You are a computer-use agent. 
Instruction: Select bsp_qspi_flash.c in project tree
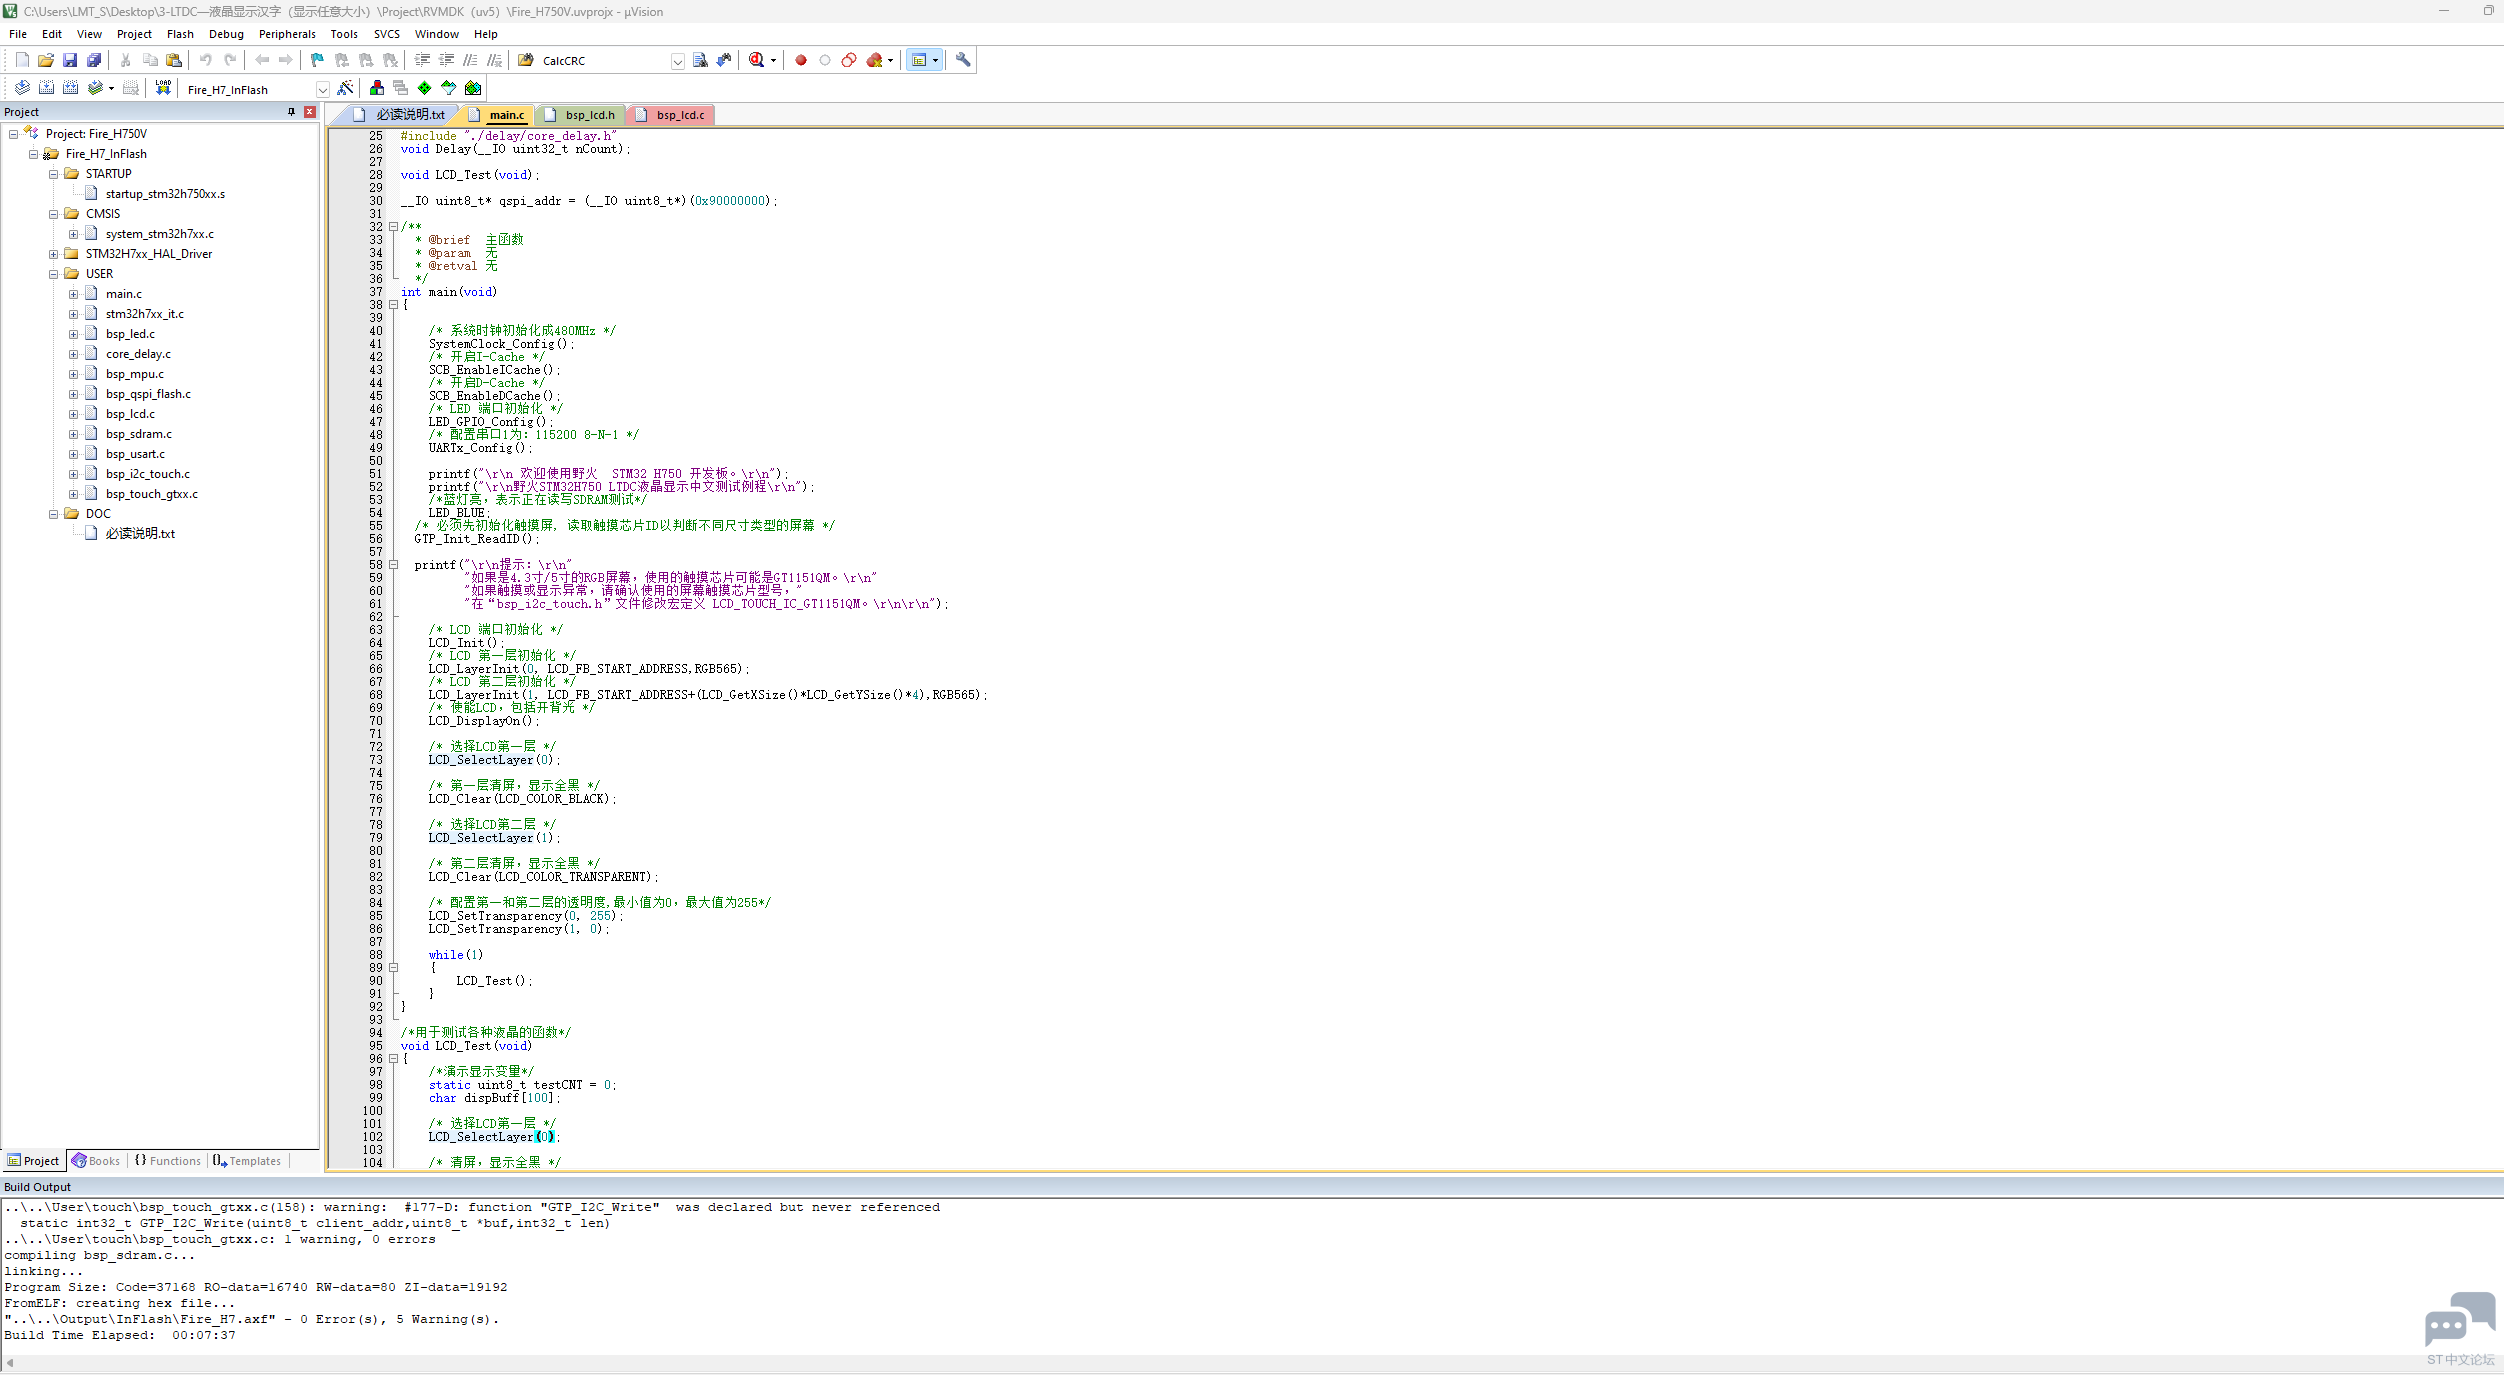coord(148,394)
